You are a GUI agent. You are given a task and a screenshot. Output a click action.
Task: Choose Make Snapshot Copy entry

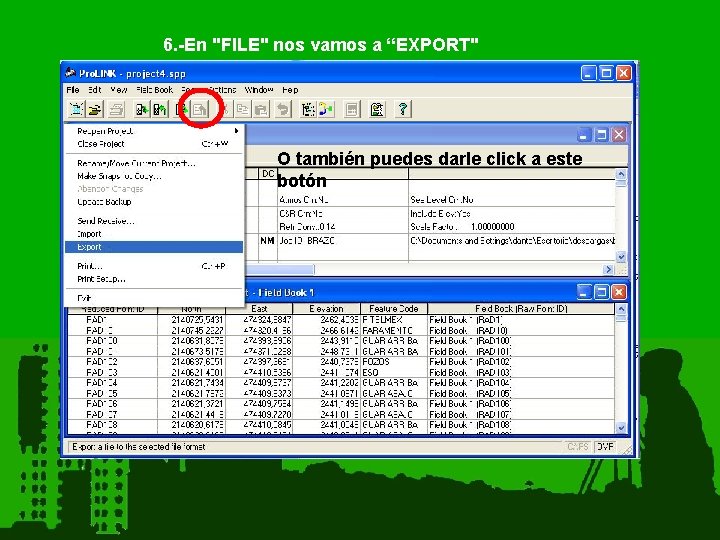(154, 176)
